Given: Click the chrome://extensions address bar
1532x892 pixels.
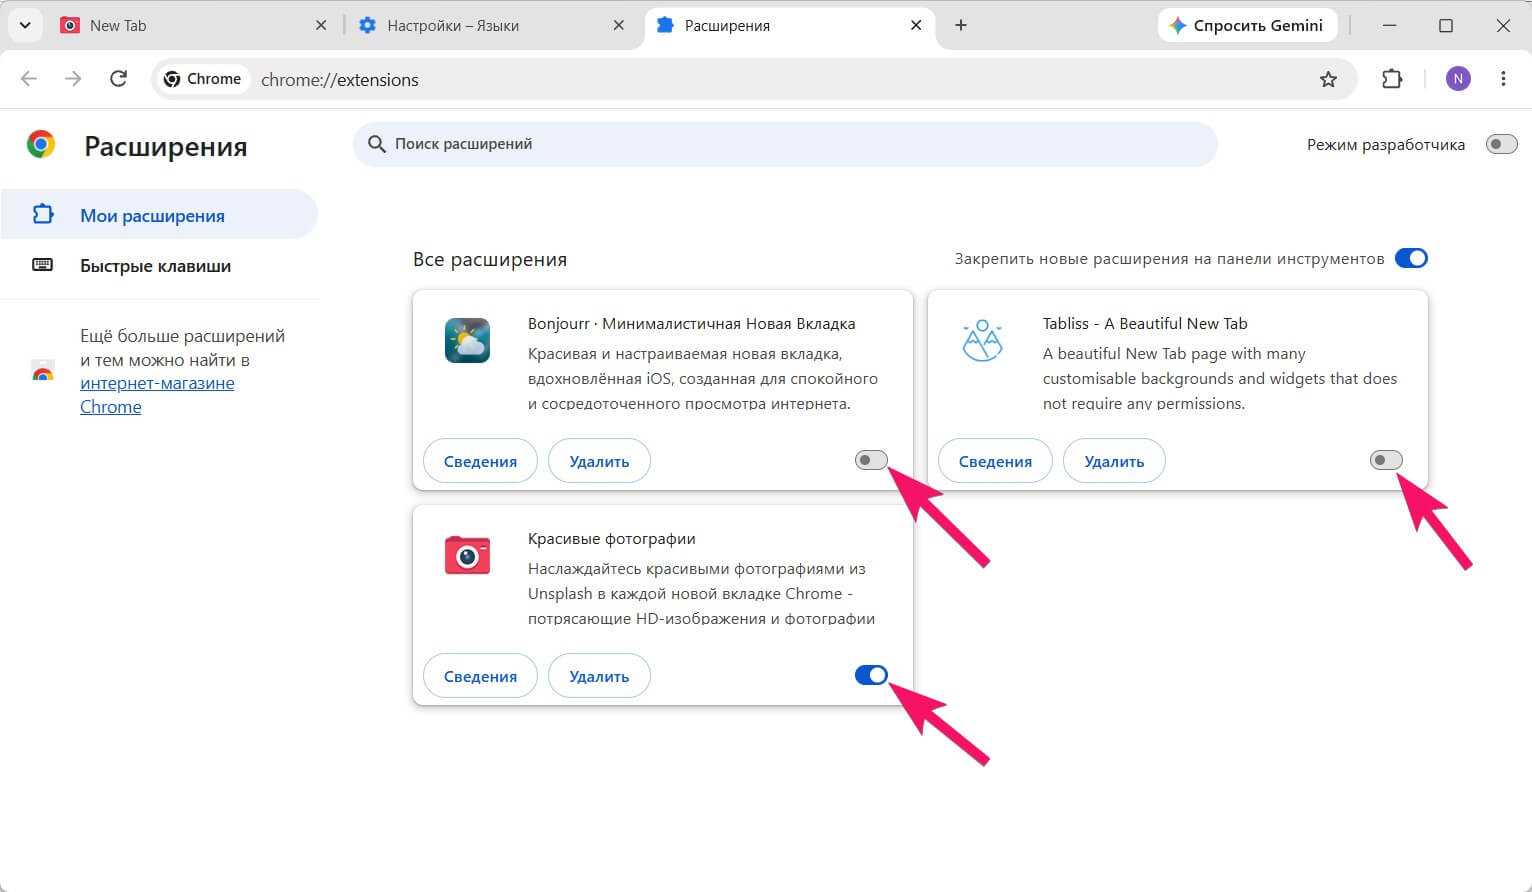Looking at the screenshot, I should pyautogui.click(x=755, y=79).
